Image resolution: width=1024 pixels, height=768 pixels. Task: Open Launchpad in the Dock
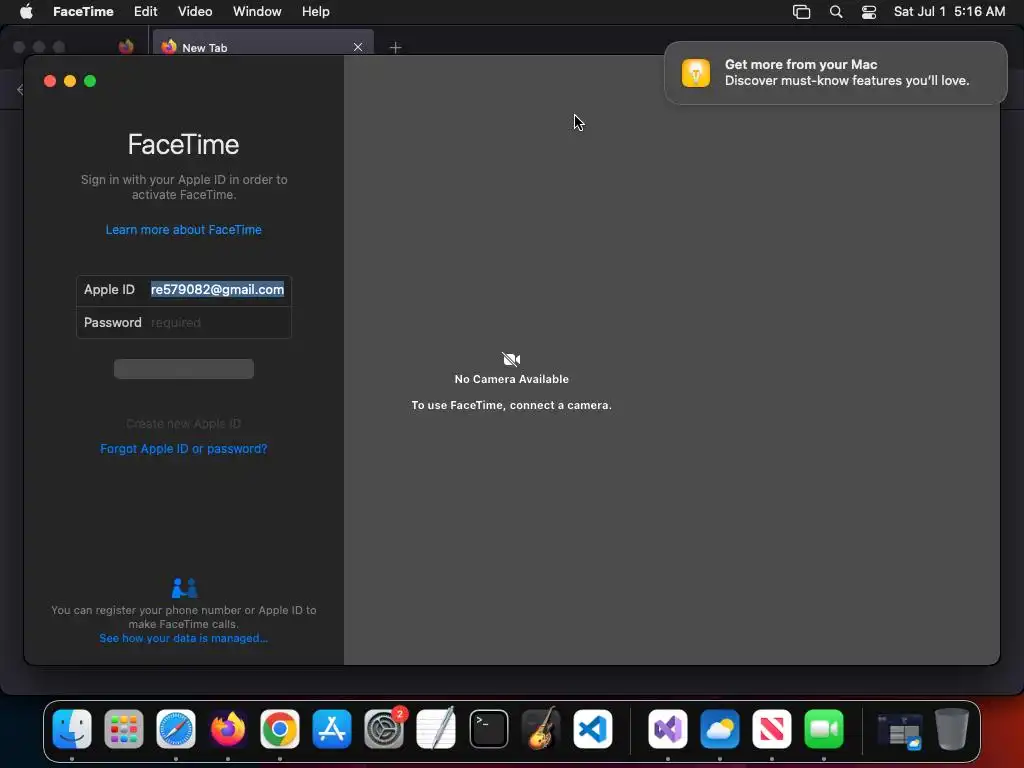click(x=123, y=729)
